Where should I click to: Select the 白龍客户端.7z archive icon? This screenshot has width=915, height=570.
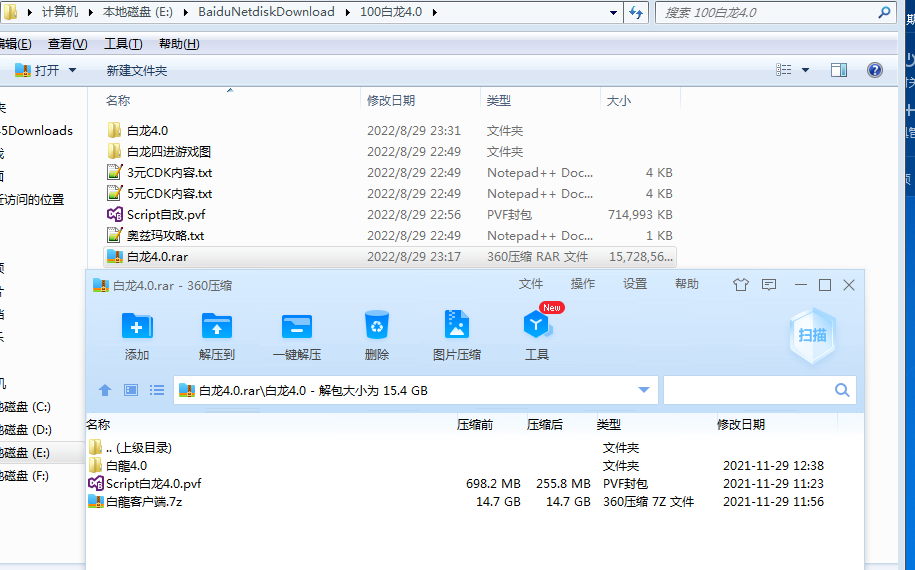[x=96, y=501]
